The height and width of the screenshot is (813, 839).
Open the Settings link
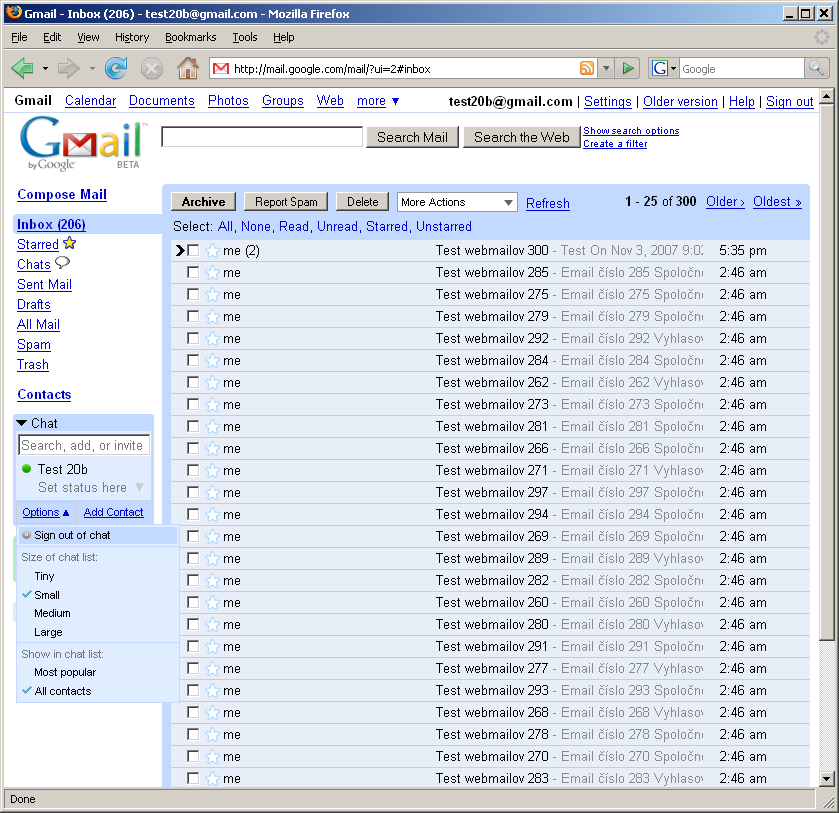pyautogui.click(x=608, y=102)
